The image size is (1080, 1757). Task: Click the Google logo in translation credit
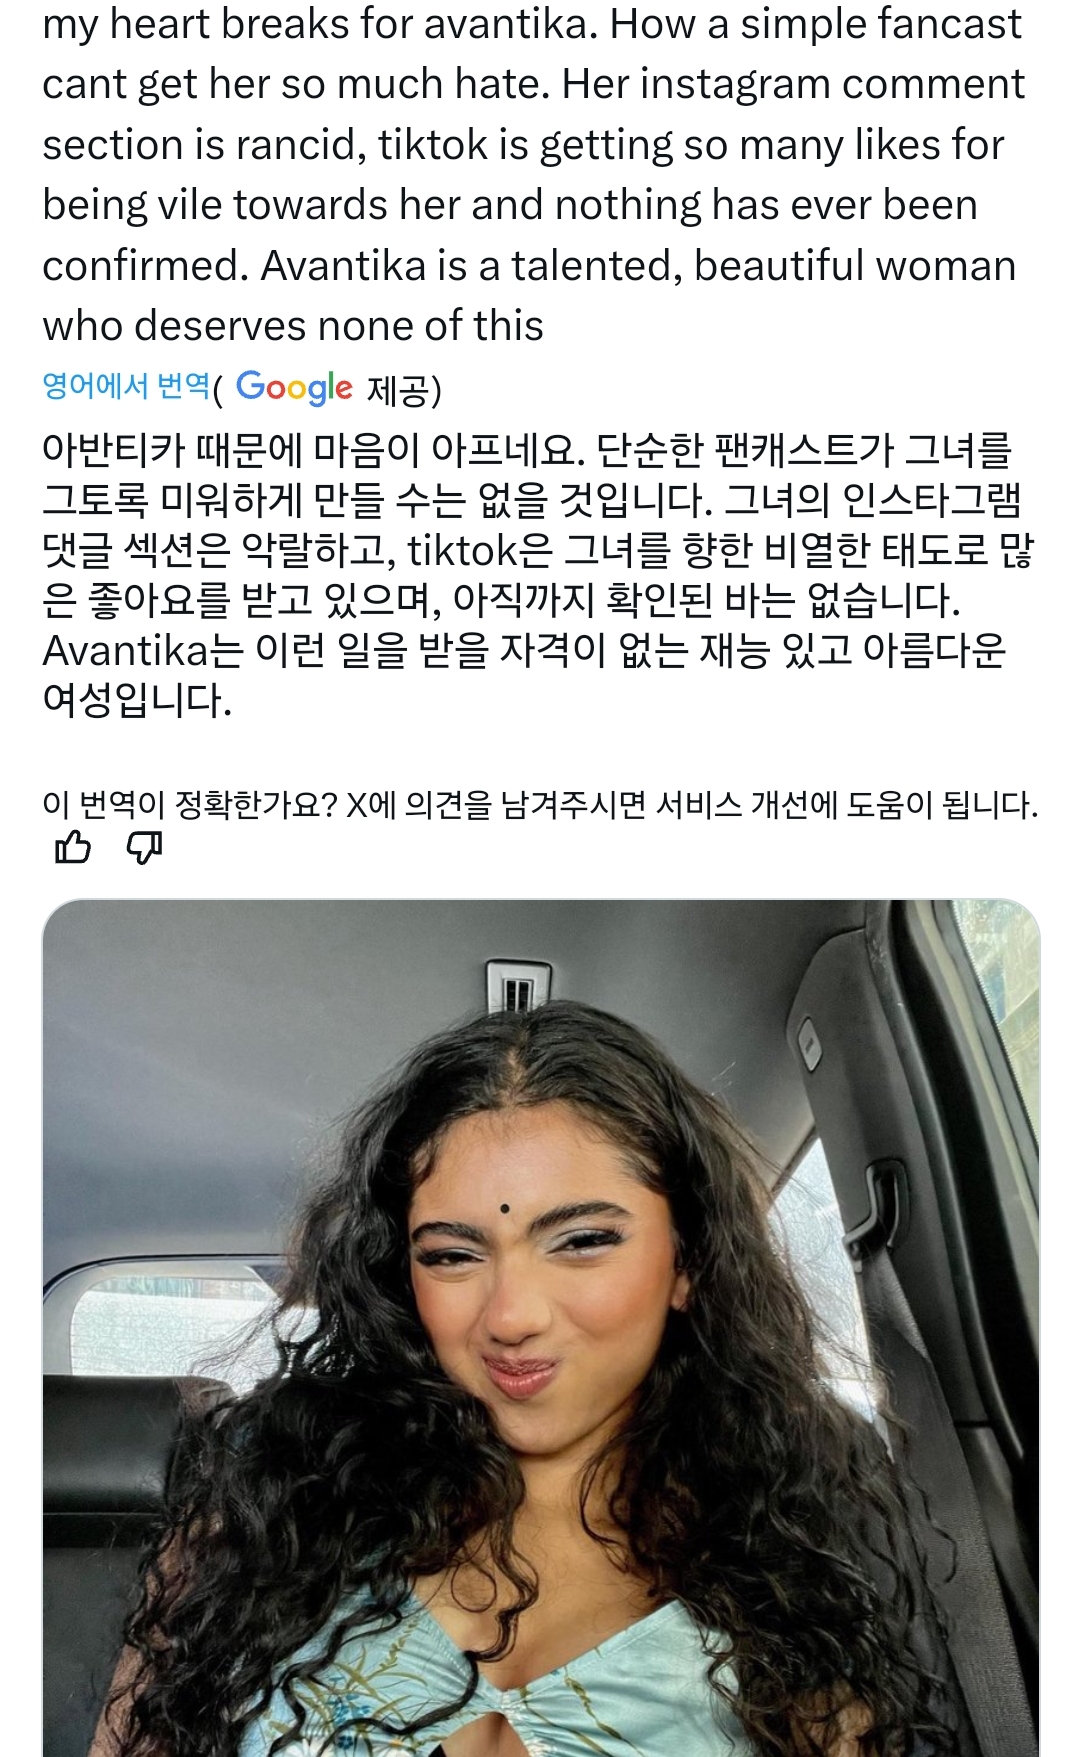click(294, 388)
